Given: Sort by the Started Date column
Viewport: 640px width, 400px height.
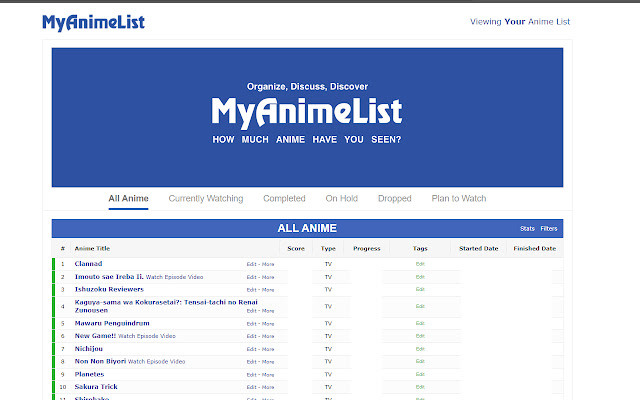Looking at the screenshot, I should tap(479, 249).
